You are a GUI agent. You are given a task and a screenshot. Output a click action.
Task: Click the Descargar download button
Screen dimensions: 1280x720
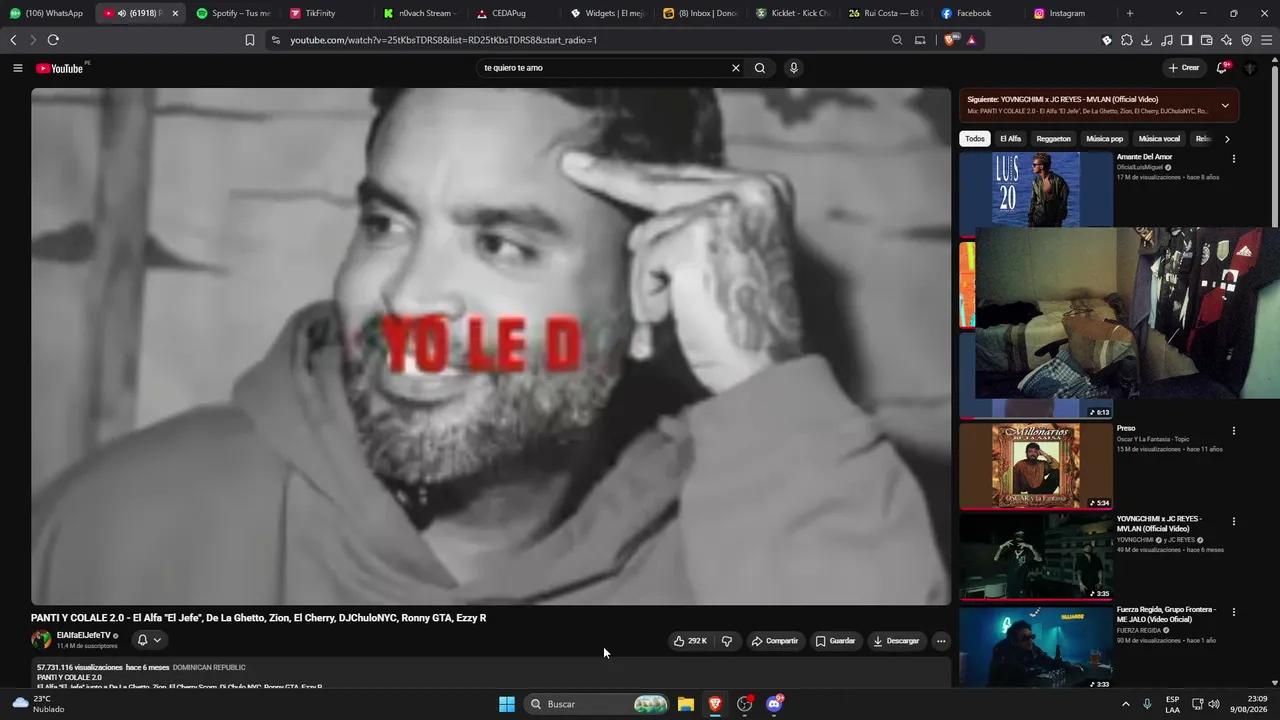[896, 641]
